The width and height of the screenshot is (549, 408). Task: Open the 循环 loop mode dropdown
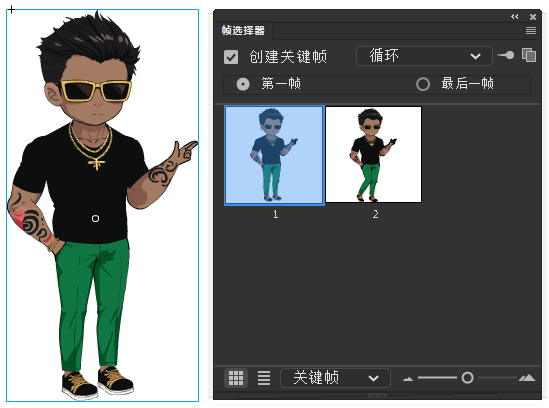click(424, 56)
